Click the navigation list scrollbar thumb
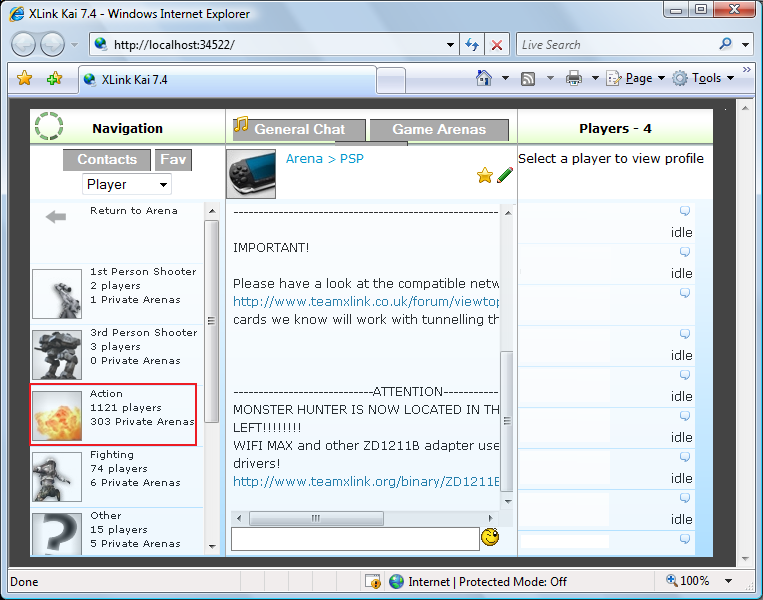 click(211, 321)
